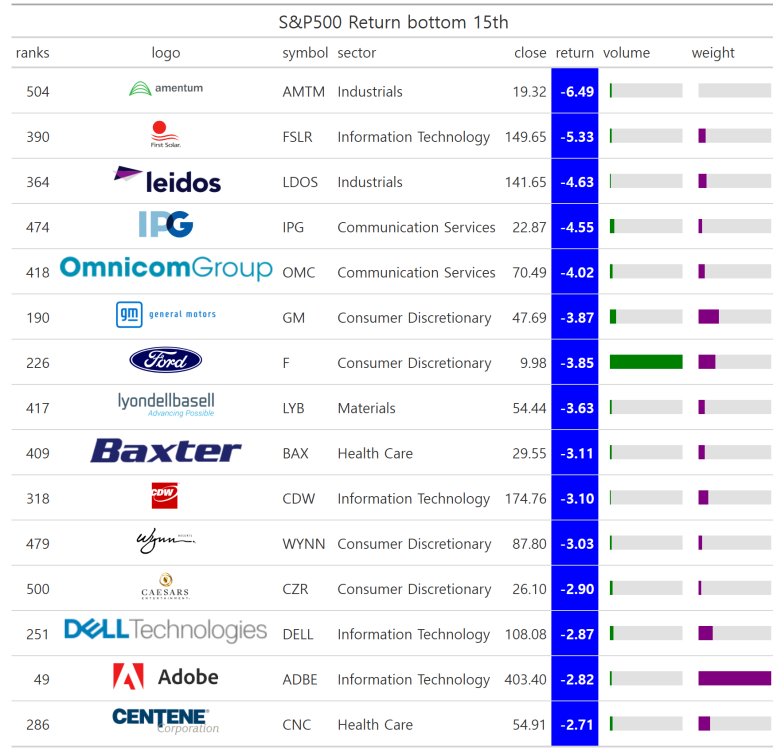
Task: Click GM's purple weight bar
Action: click(708, 317)
